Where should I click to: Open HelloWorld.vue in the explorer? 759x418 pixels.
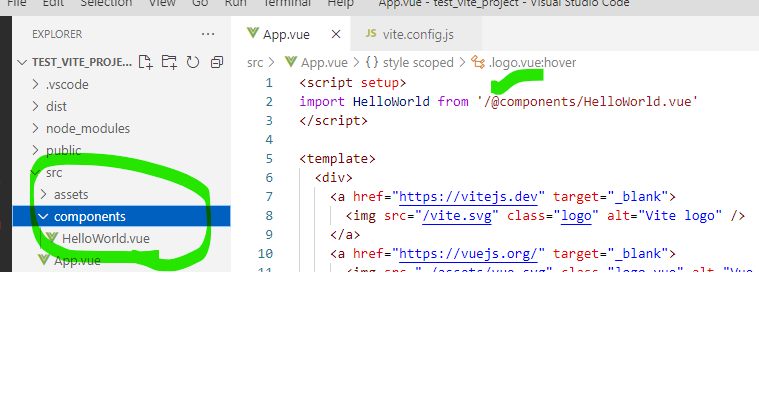click(106, 238)
